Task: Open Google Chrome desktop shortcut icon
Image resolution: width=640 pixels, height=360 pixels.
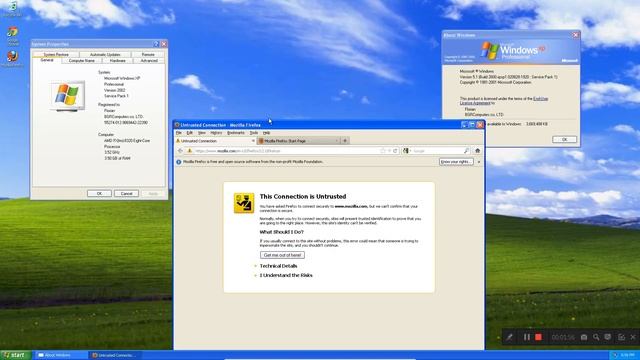Action: click(12, 32)
